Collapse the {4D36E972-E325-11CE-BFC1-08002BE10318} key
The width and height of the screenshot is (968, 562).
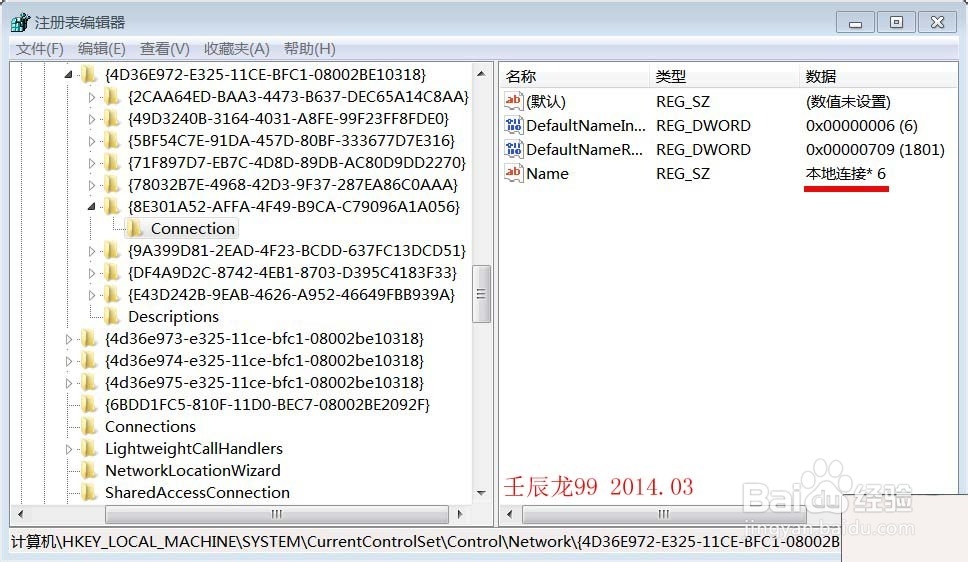click(69, 75)
